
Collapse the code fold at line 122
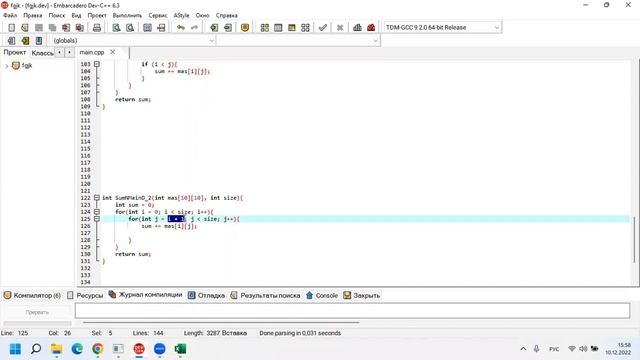point(97,198)
